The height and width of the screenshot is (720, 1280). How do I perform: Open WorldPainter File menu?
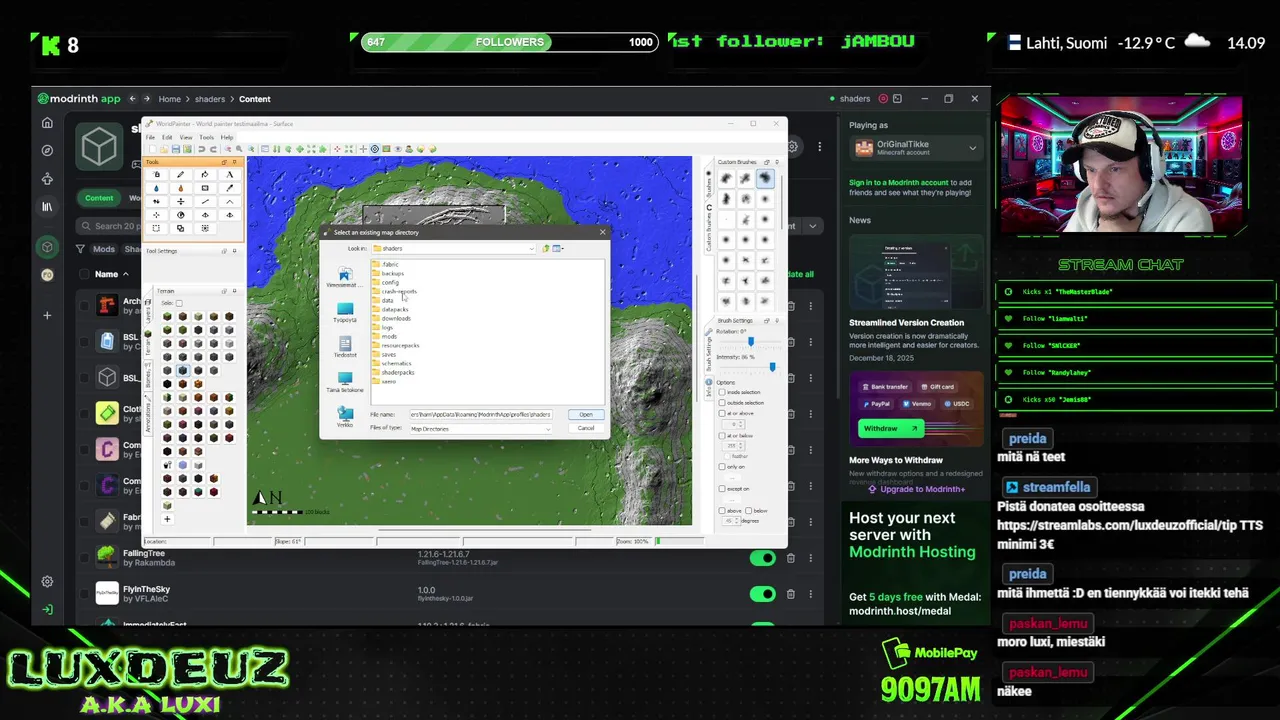point(151,137)
